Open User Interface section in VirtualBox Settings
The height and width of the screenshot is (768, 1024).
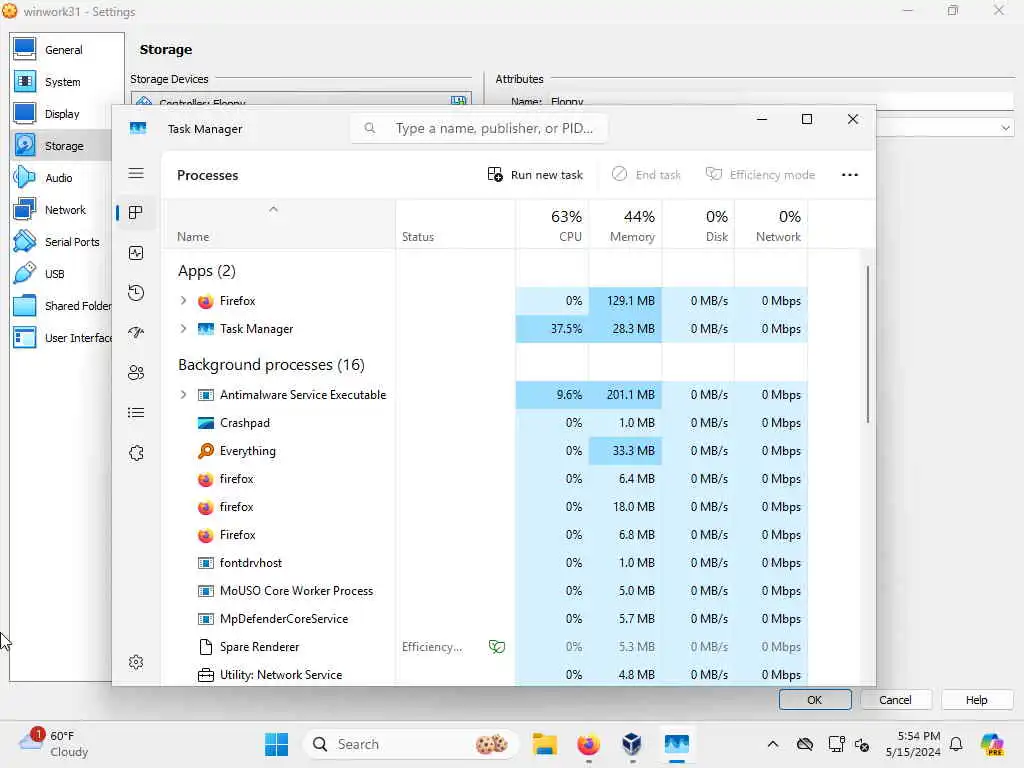tap(61, 338)
